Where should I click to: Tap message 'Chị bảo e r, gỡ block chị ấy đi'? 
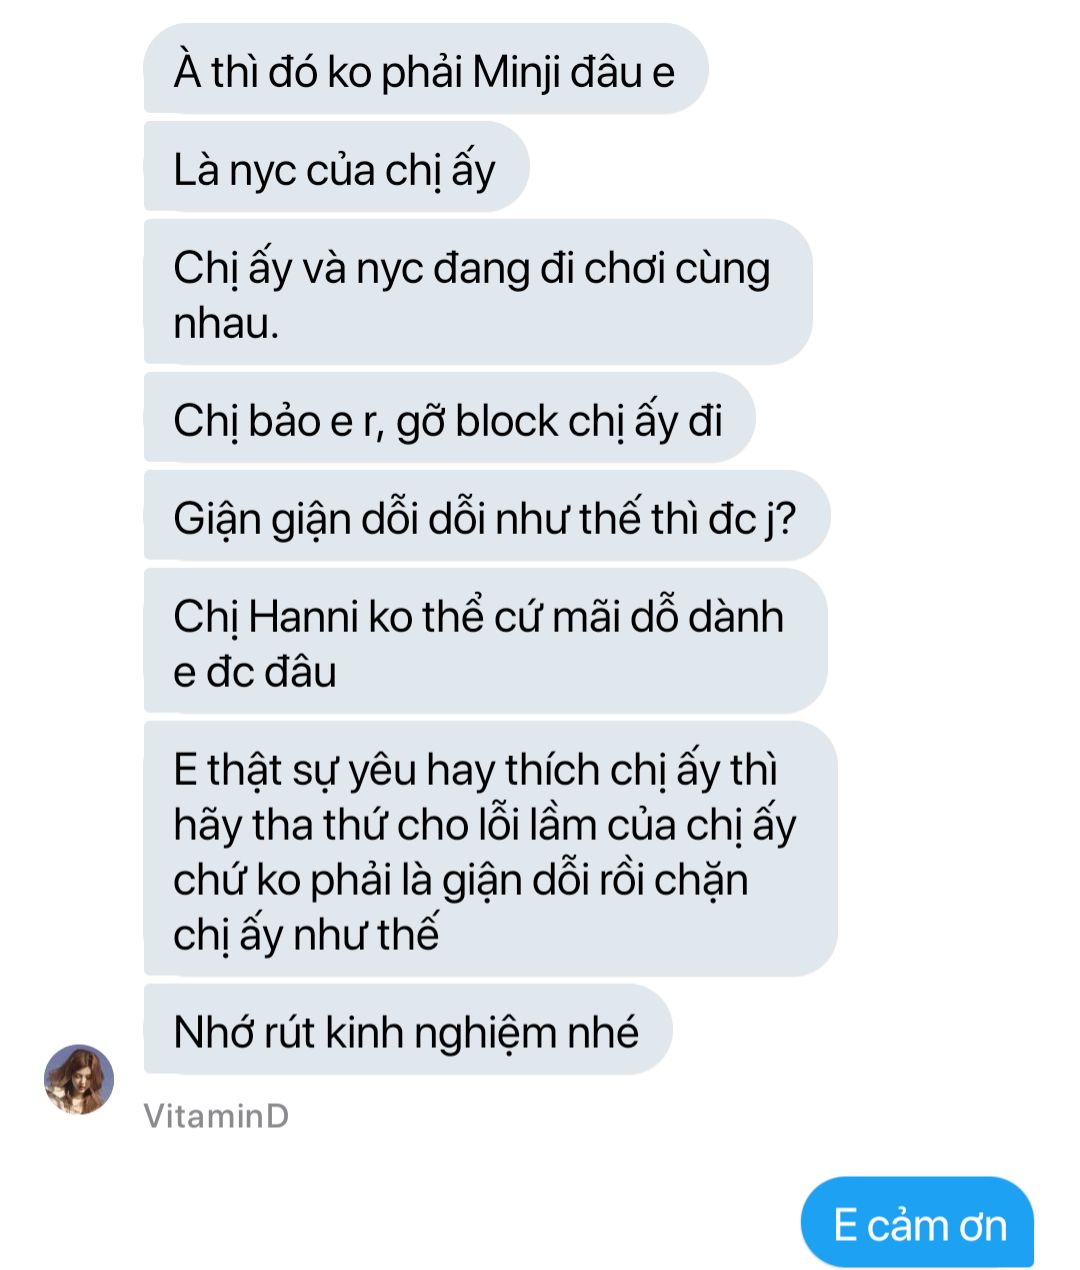click(449, 418)
